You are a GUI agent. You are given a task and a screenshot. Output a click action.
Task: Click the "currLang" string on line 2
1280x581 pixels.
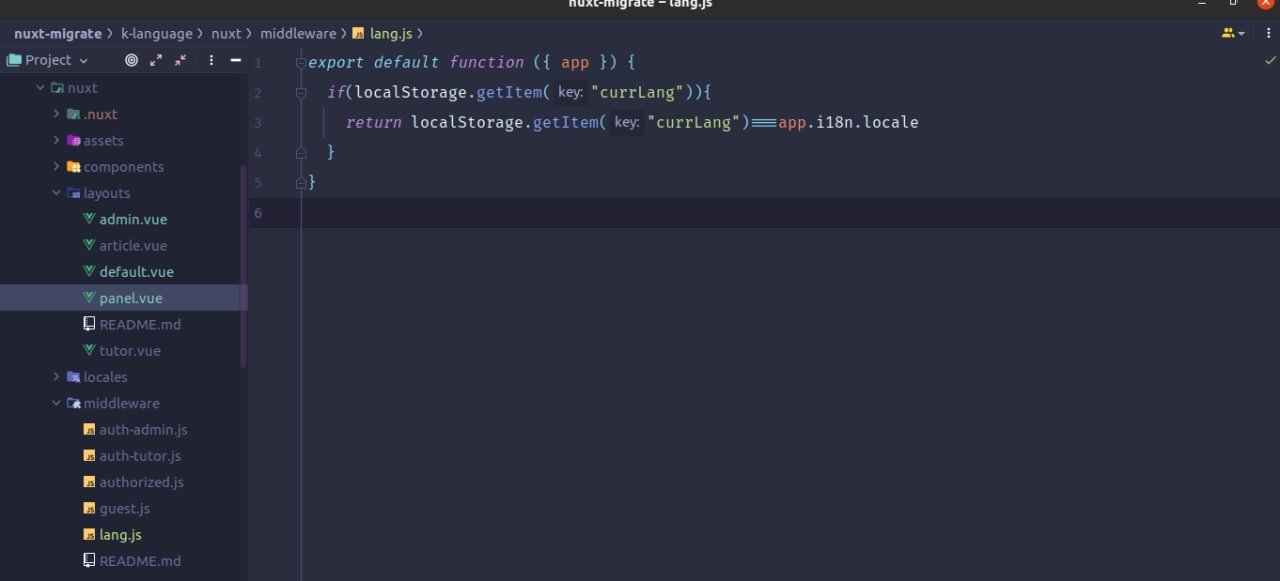(x=637, y=92)
